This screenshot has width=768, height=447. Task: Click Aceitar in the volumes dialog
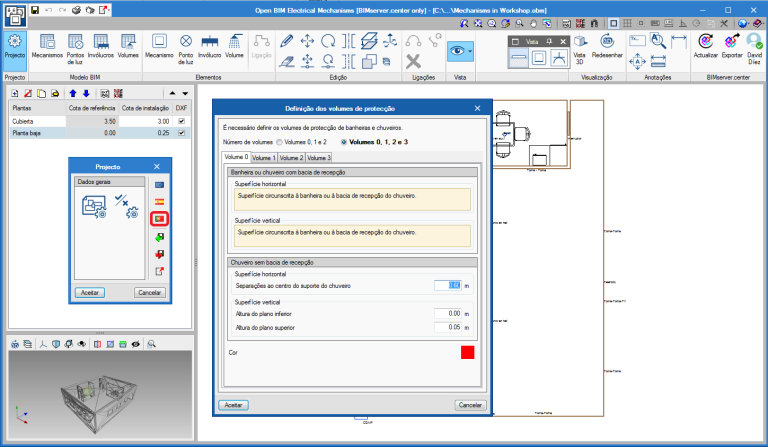click(x=233, y=405)
